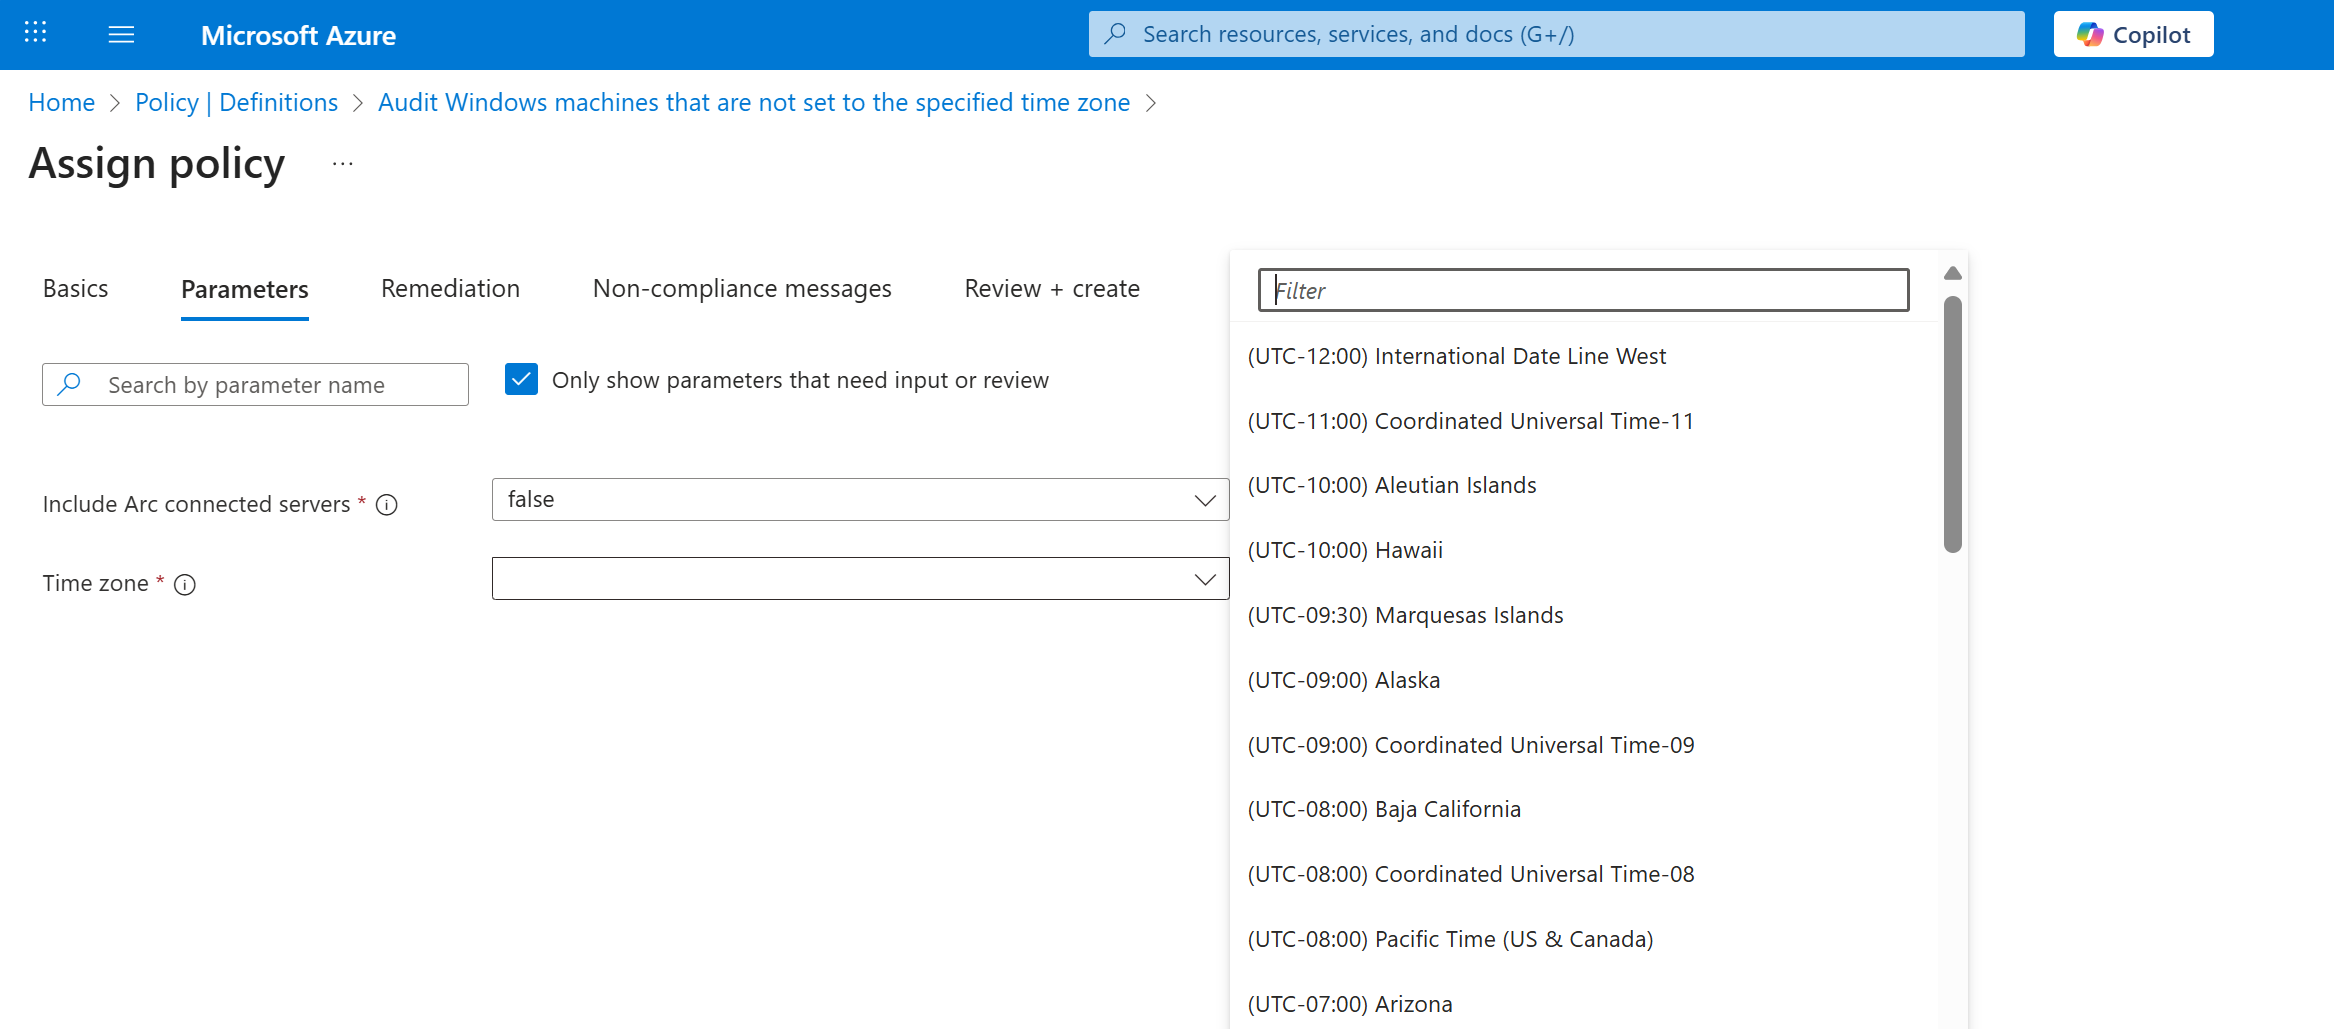Image resolution: width=2334 pixels, height=1029 pixels.
Task: Click the info icon beside Include Arc connected servers
Action: click(386, 505)
